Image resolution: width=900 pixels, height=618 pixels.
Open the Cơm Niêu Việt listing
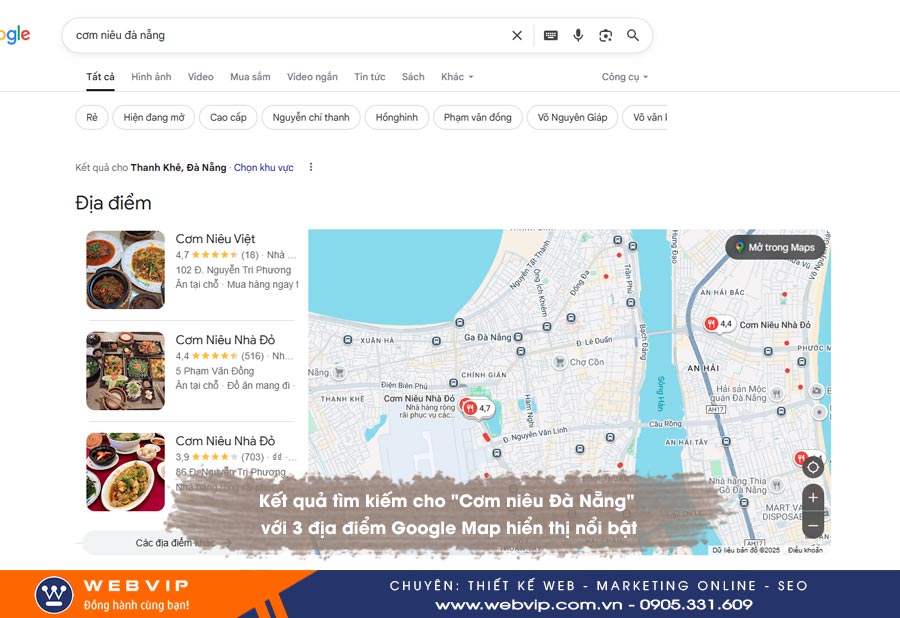pos(215,239)
